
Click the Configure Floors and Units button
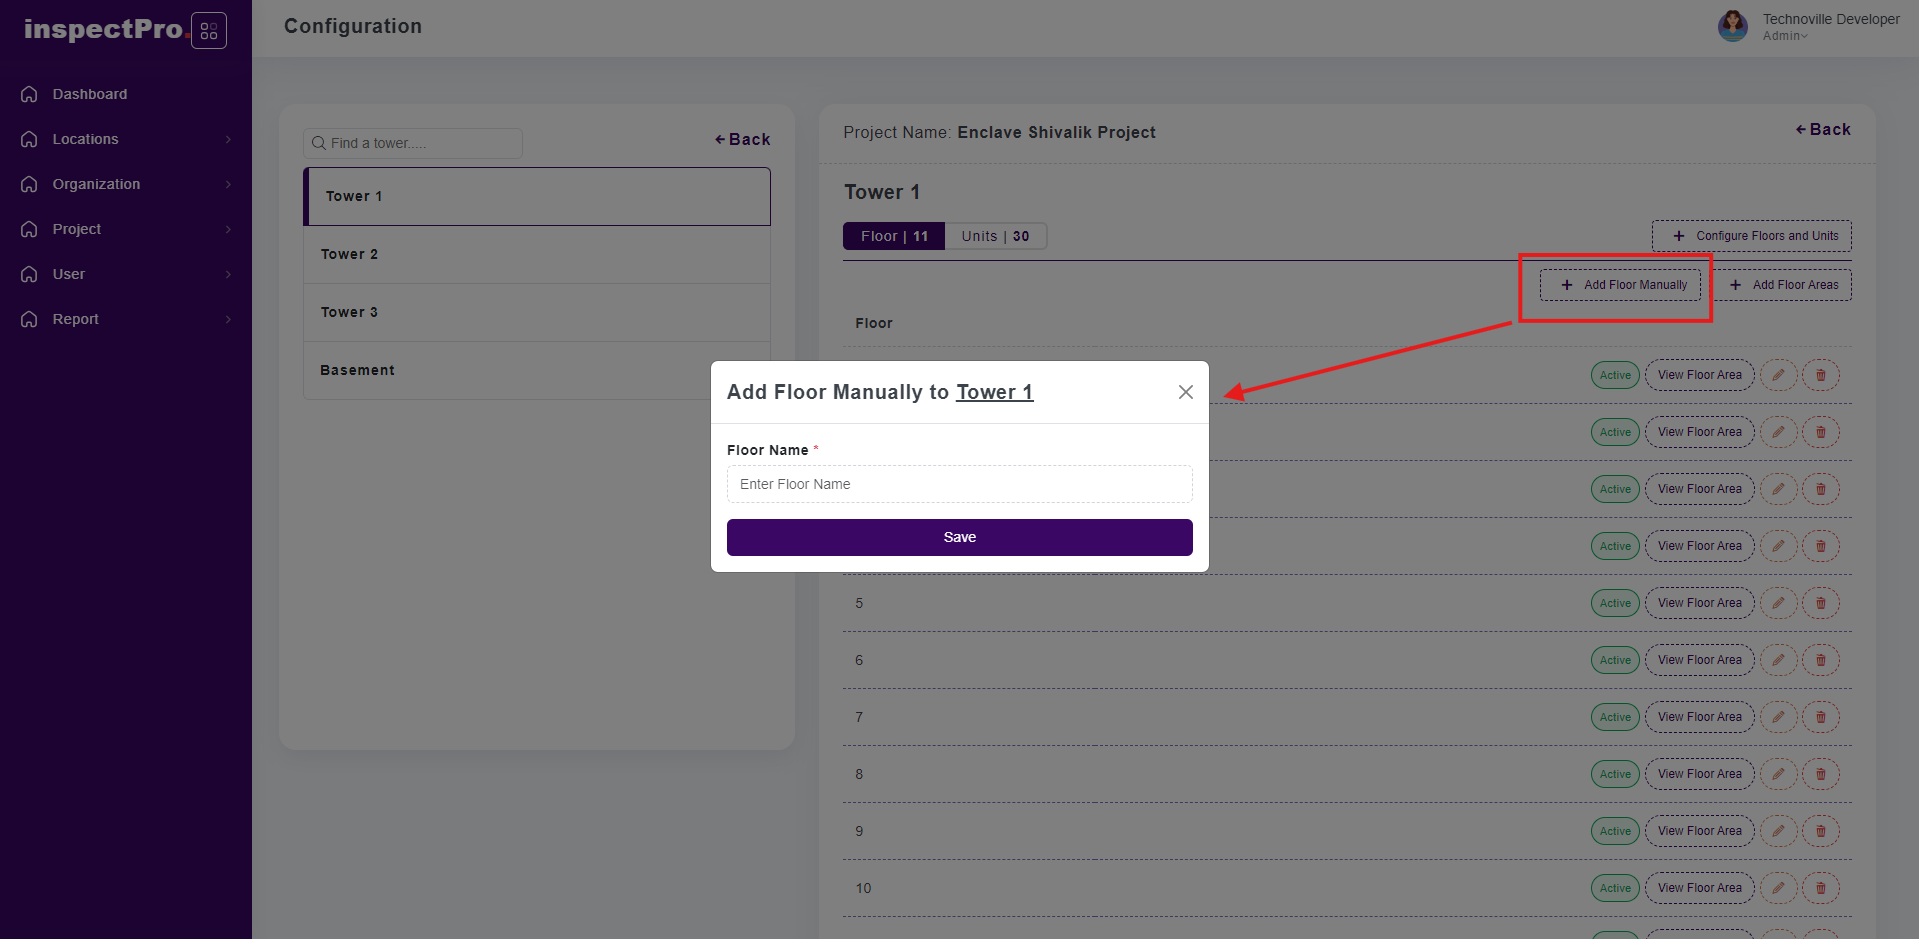click(1751, 236)
